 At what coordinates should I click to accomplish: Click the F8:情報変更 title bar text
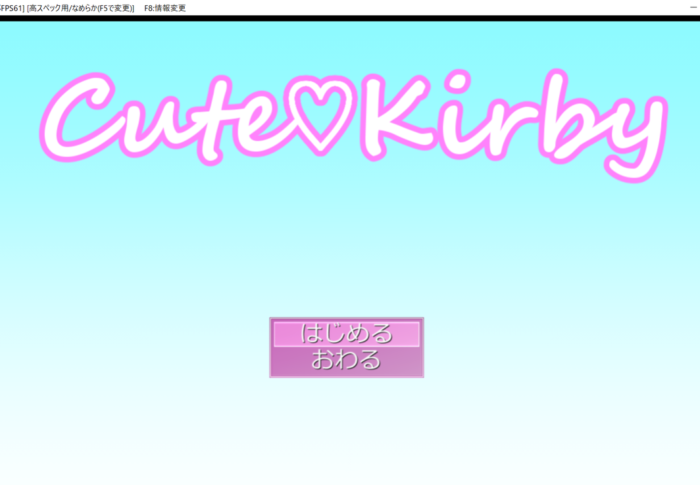(x=165, y=8)
